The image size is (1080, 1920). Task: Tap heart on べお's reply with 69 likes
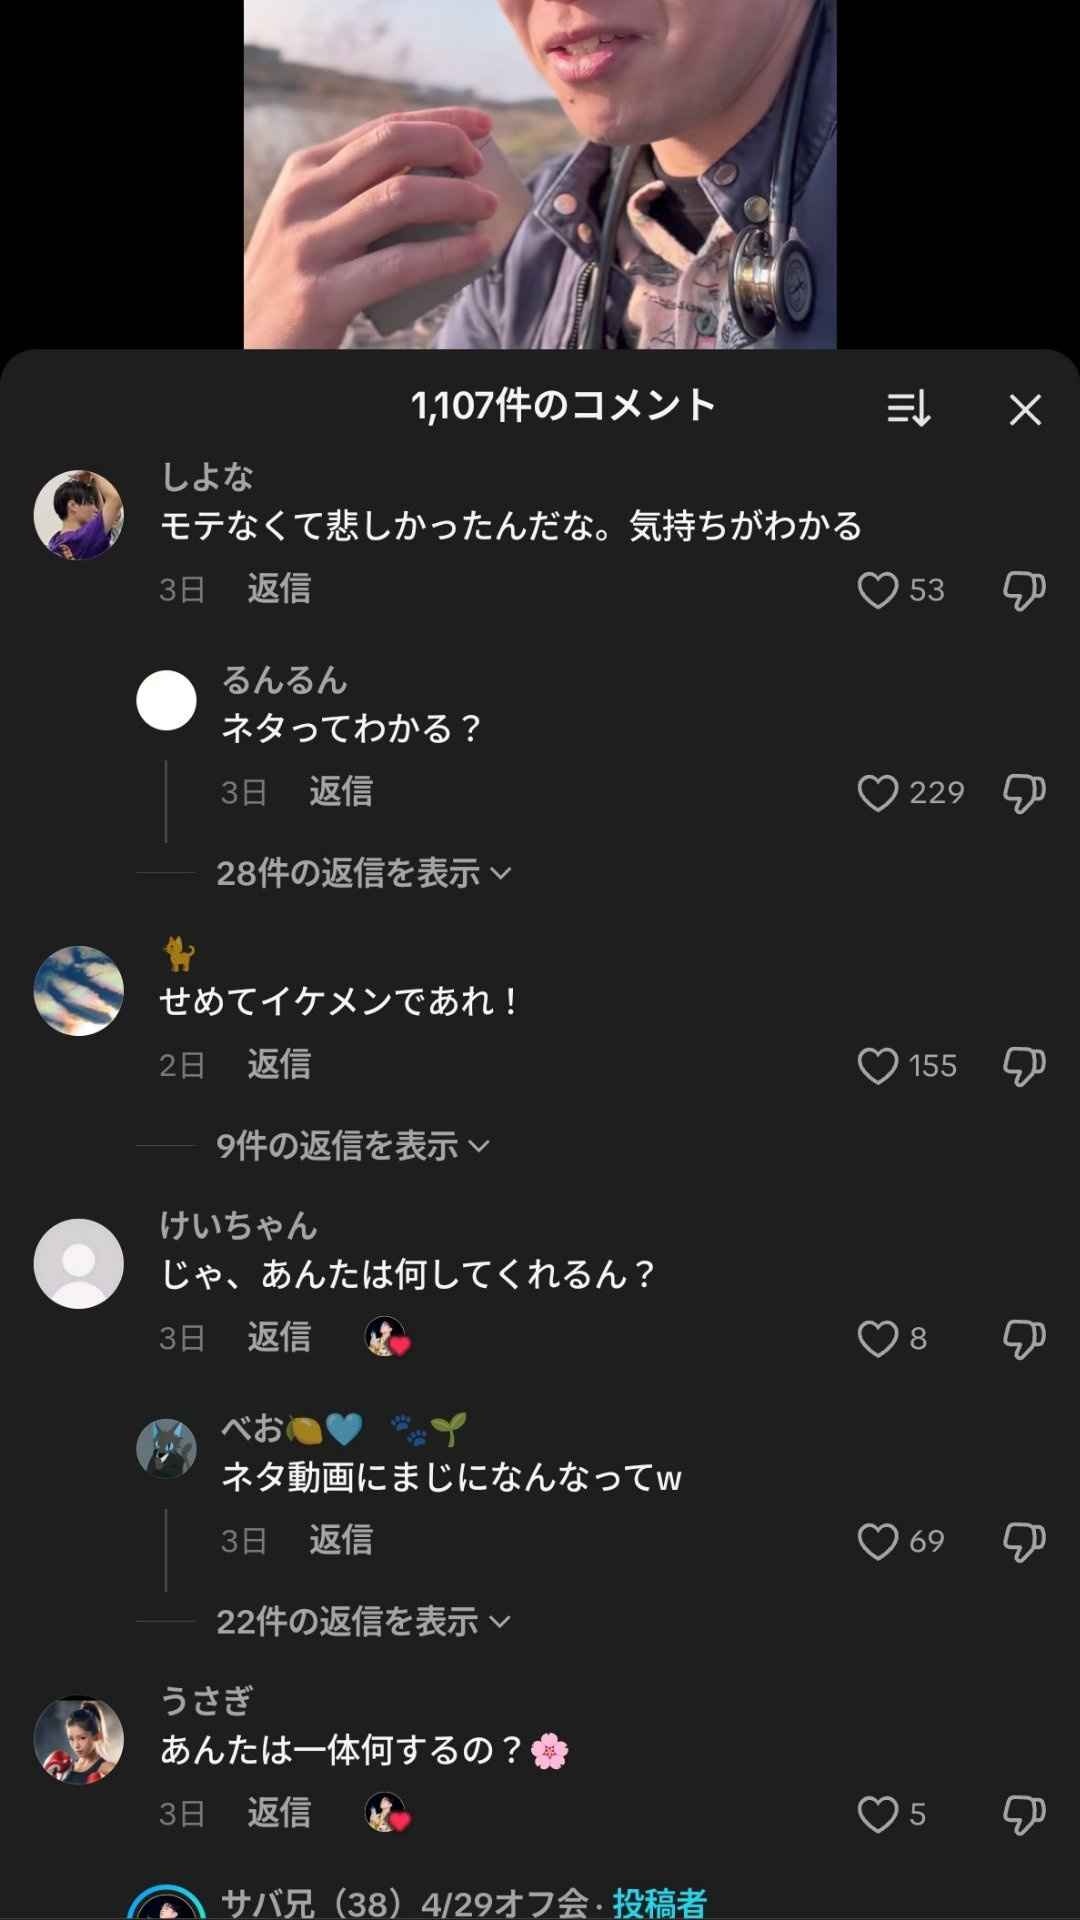coord(878,1541)
